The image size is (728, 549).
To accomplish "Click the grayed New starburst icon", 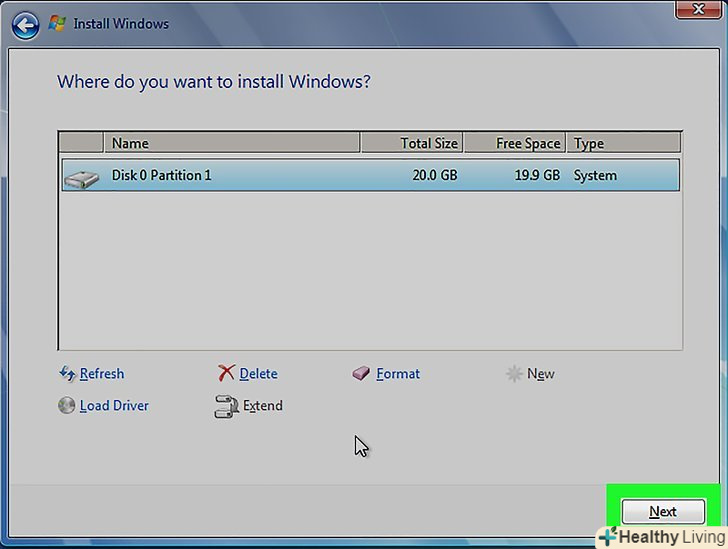I will [514, 373].
